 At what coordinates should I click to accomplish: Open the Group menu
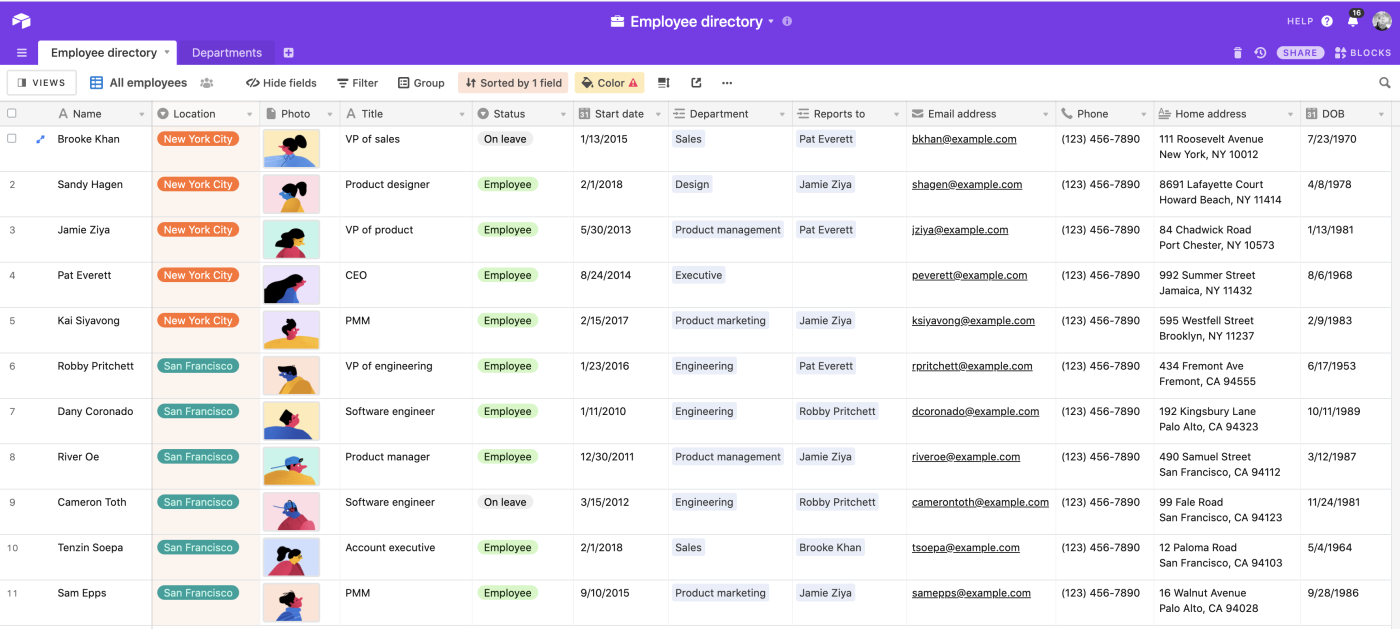click(421, 83)
